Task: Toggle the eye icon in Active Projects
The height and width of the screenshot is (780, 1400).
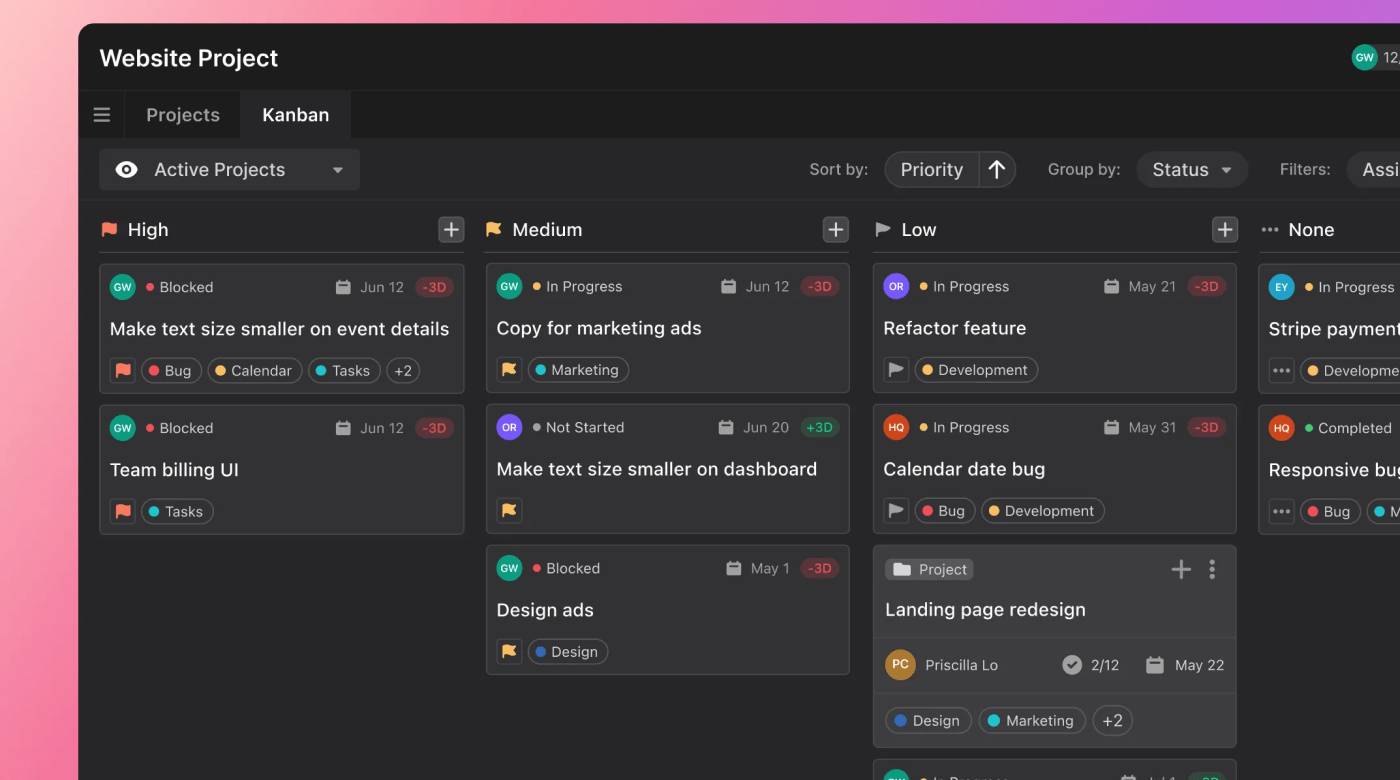Action: [x=127, y=170]
